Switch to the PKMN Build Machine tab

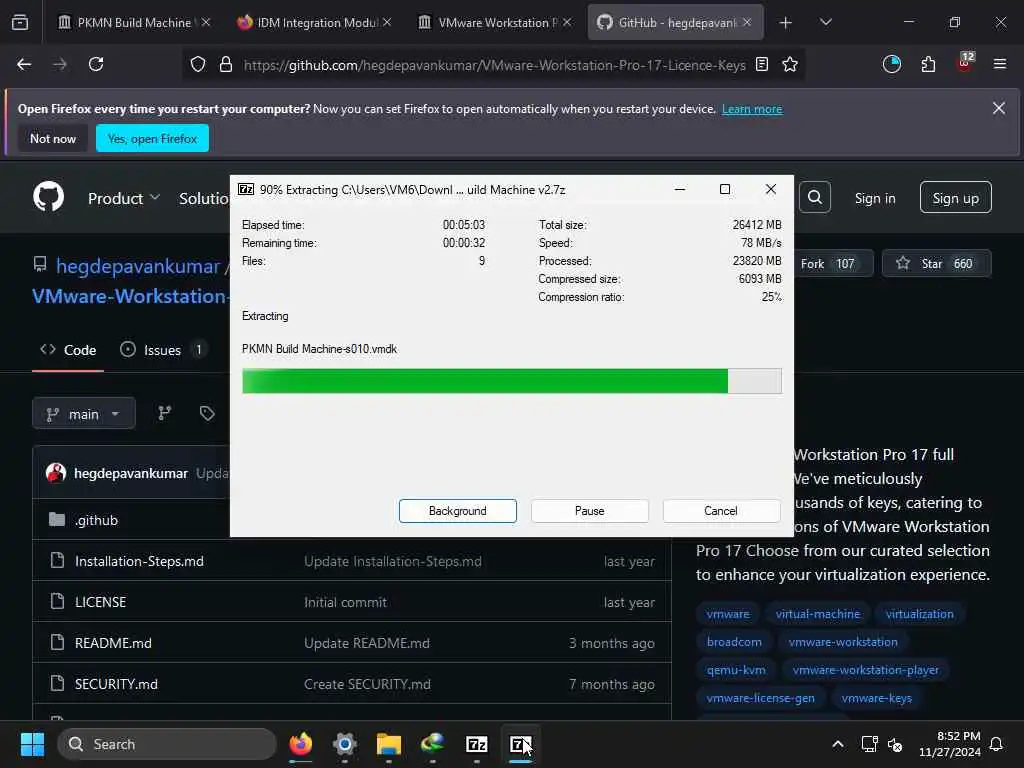point(135,22)
